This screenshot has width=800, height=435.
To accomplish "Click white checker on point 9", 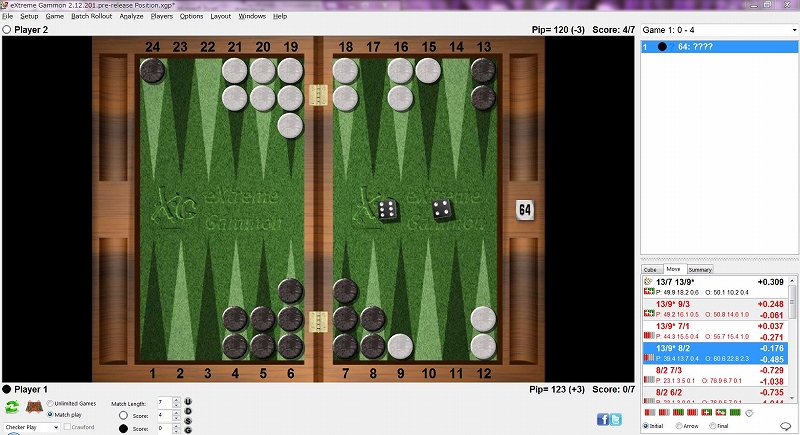I will [x=401, y=346].
